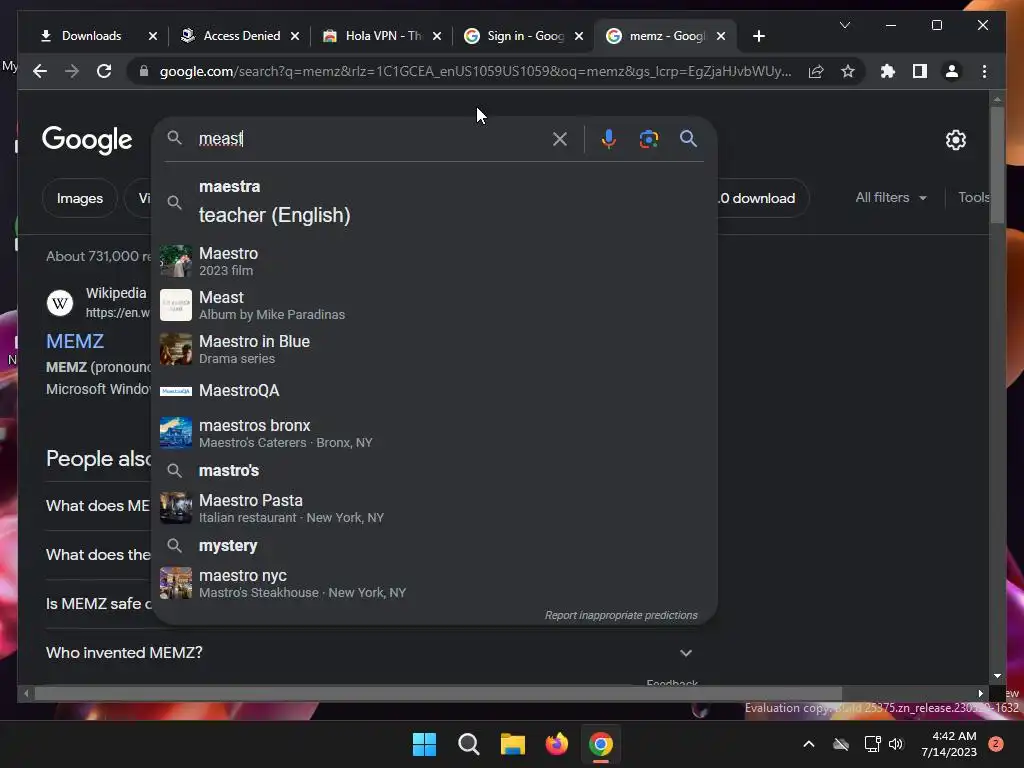1024x768 pixels.
Task: Share this page via address bar icon
Action: [816, 71]
